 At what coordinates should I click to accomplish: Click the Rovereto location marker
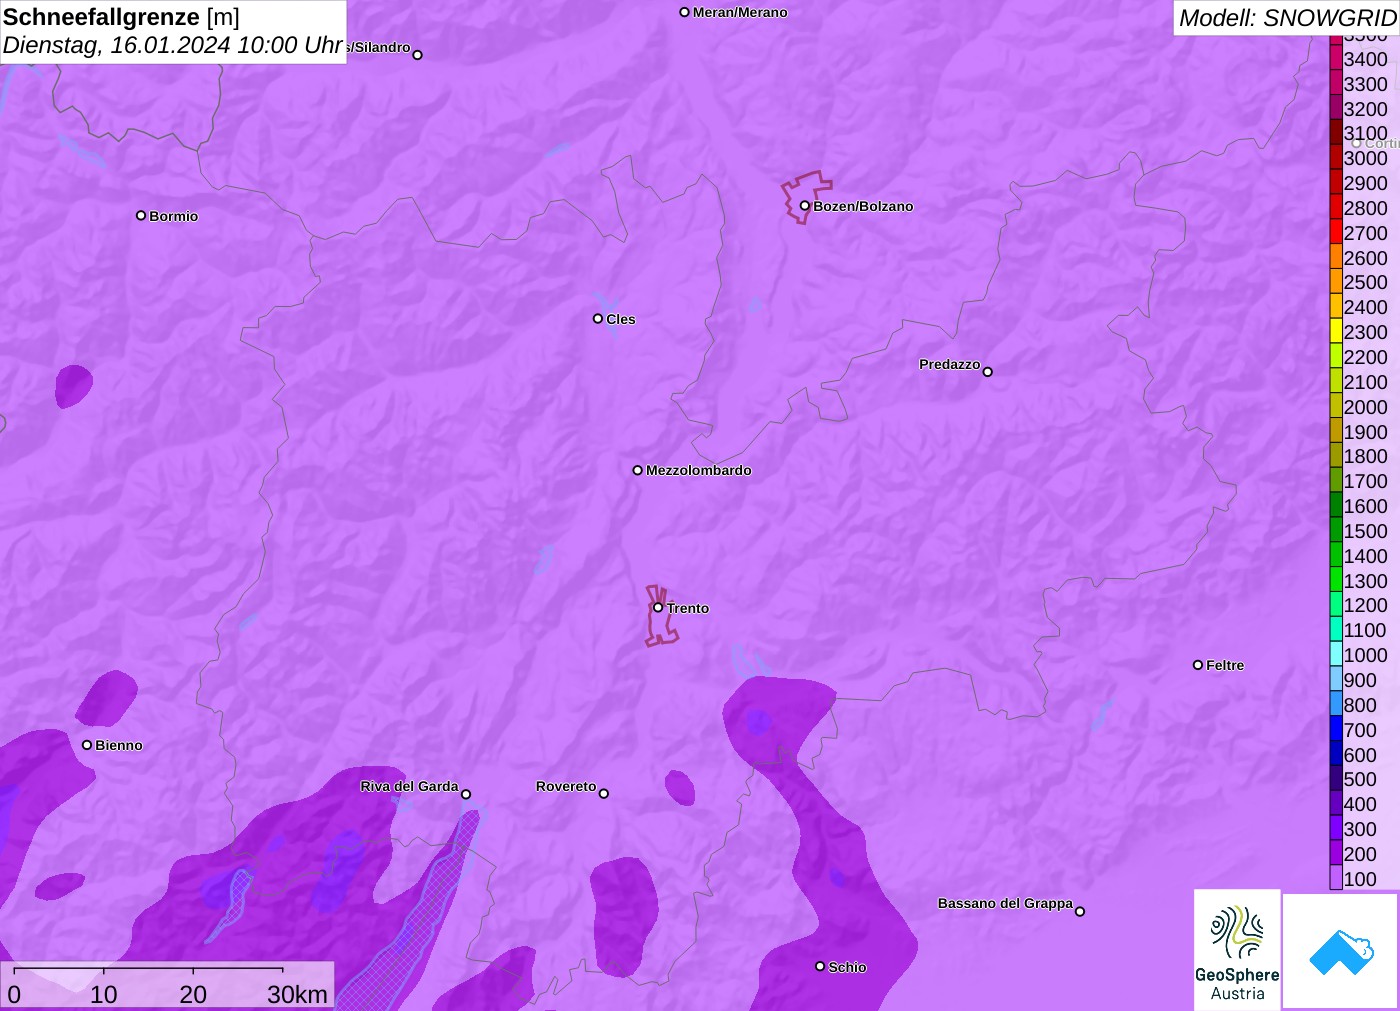(604, 794)
